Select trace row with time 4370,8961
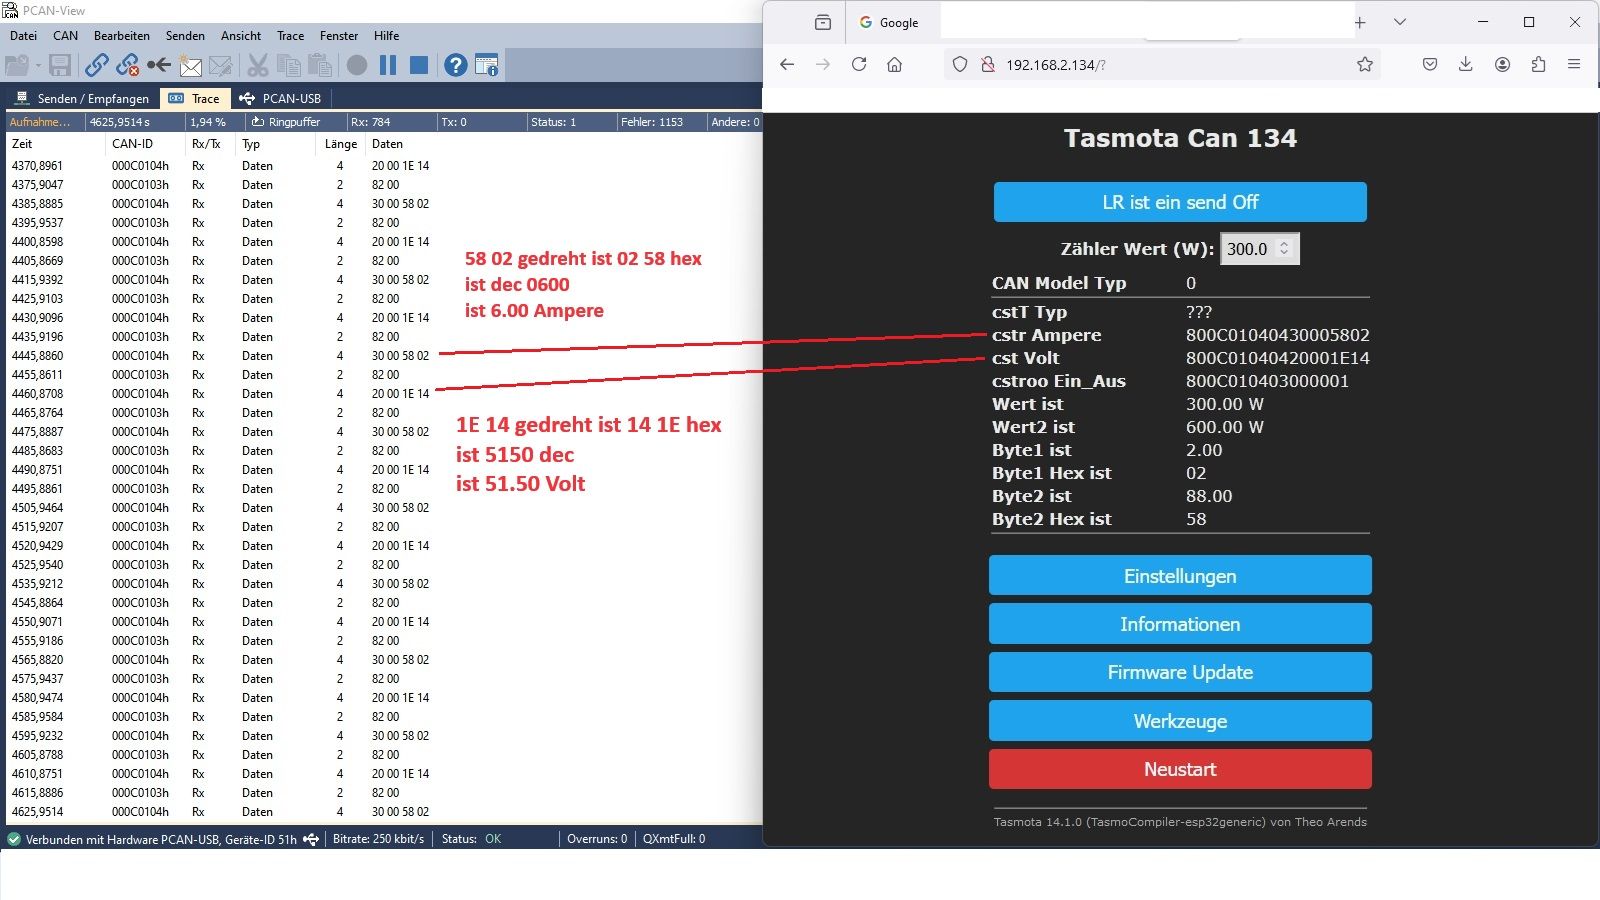The width and height of the screenshot is (1600, 900). [x=384, y=166]
